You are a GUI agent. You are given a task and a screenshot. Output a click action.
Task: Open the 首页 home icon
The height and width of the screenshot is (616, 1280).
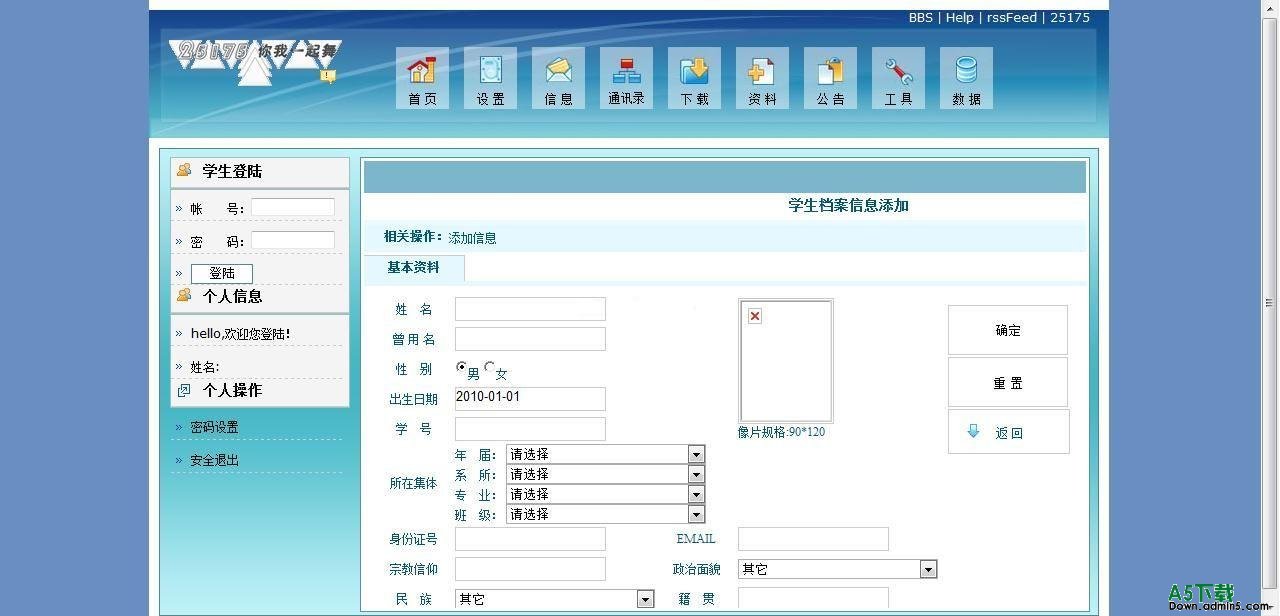[422, 78]
